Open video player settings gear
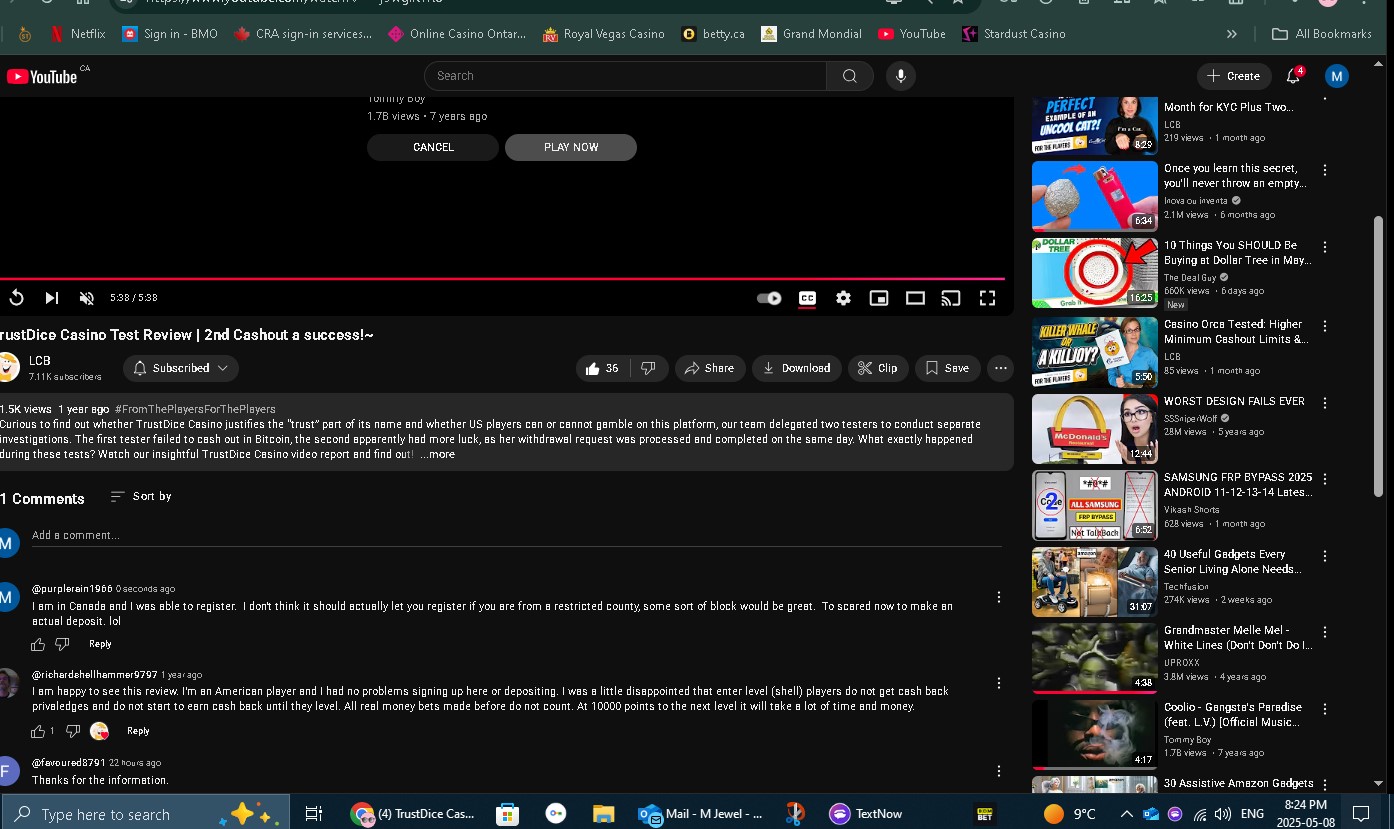Image resolution: width=1394 pixels, height=829 pixels. (x=843, y=298)
